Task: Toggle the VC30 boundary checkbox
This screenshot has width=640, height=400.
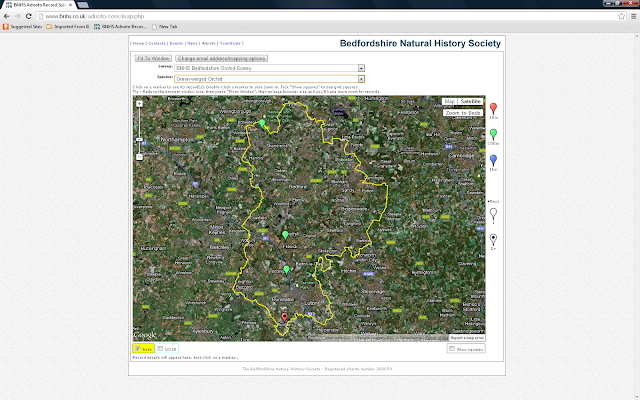Action: [x=160, y=349]
